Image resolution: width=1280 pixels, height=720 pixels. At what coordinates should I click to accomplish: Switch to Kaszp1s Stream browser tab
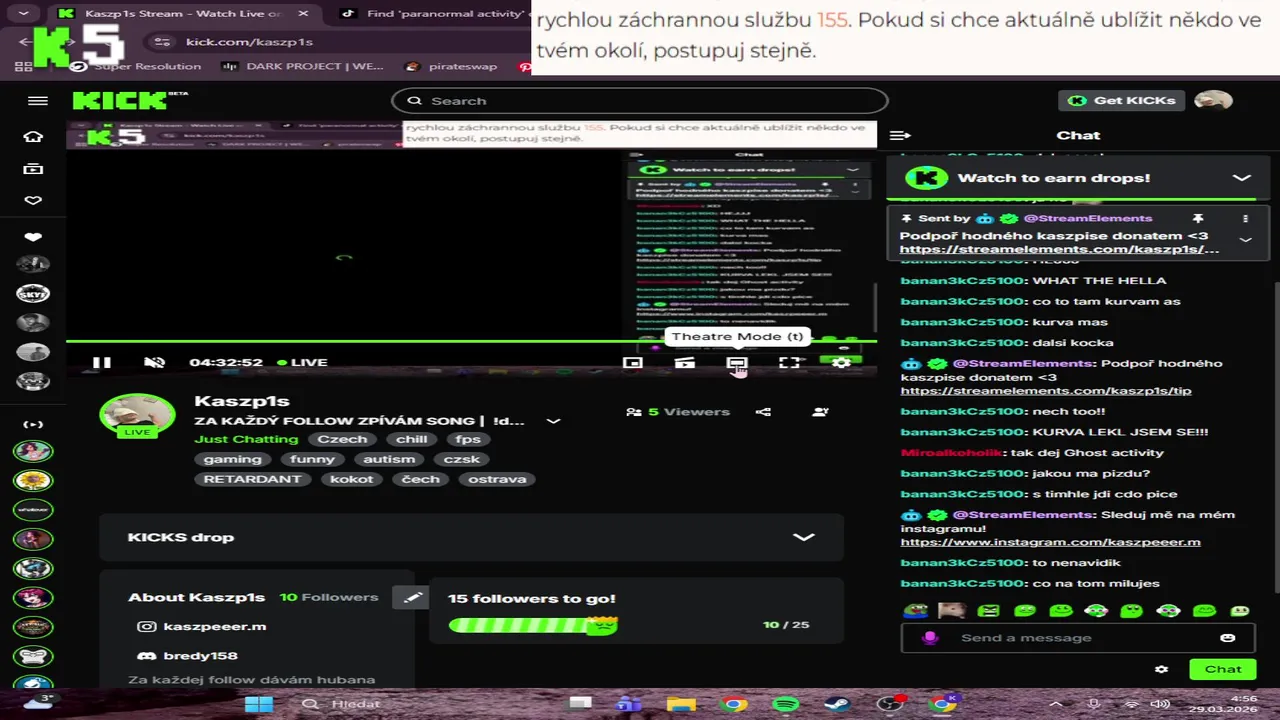tap(182, 14)
